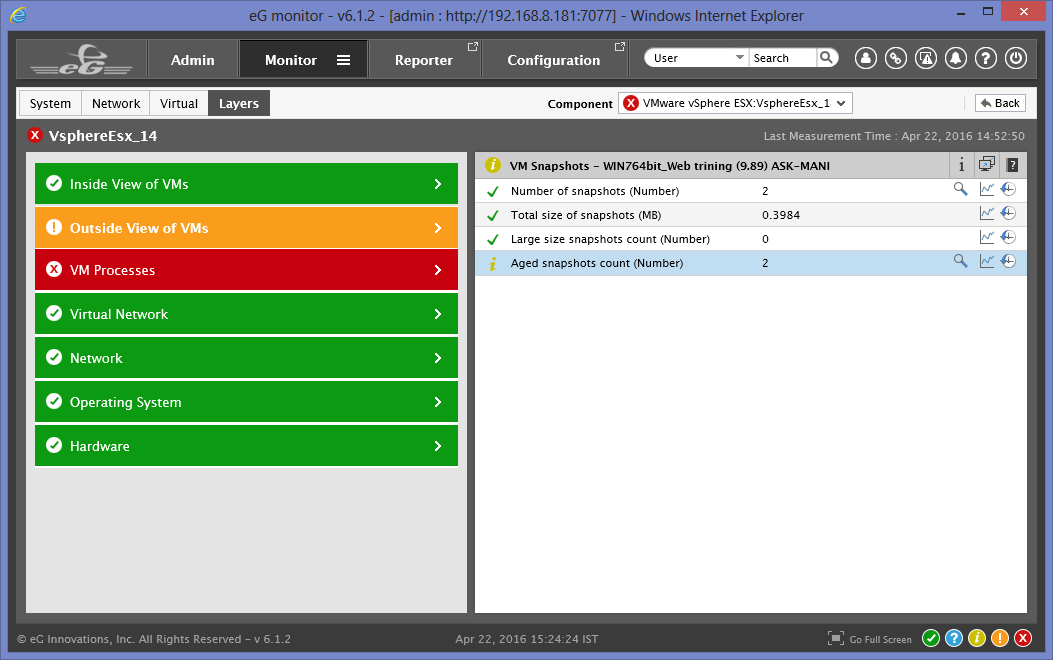Click the bell notifications icon
This screenshot has width=1053, height=660.
coord(956,58)
